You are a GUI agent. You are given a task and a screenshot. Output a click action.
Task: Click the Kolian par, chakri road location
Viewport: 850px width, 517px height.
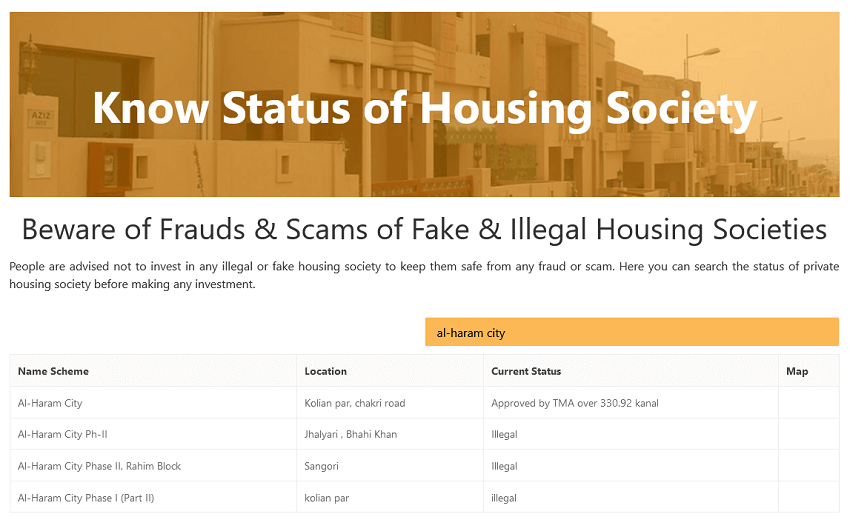click(x=354, y=403)
